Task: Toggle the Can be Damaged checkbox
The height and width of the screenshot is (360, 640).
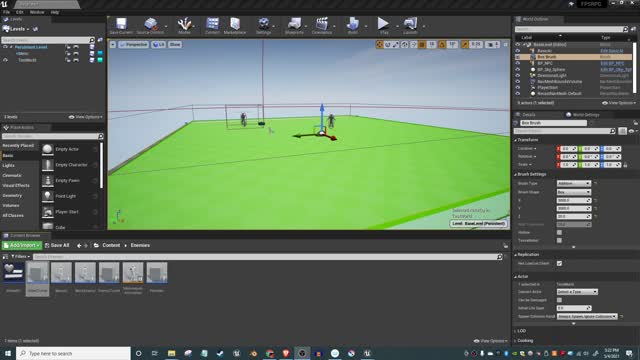Action: coord(560,300)
